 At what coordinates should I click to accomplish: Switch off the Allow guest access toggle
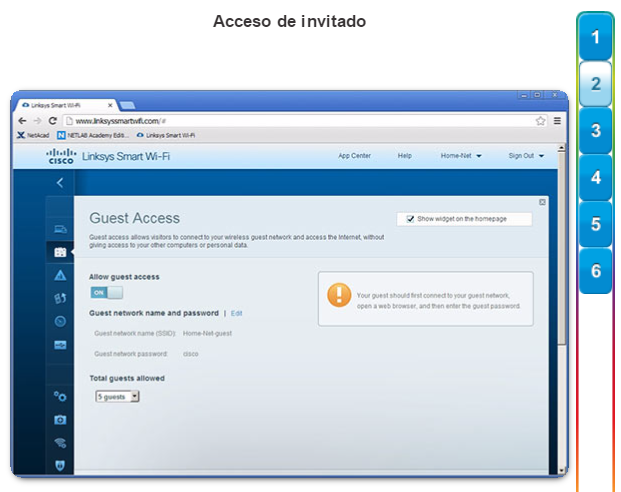pos(107,293)
